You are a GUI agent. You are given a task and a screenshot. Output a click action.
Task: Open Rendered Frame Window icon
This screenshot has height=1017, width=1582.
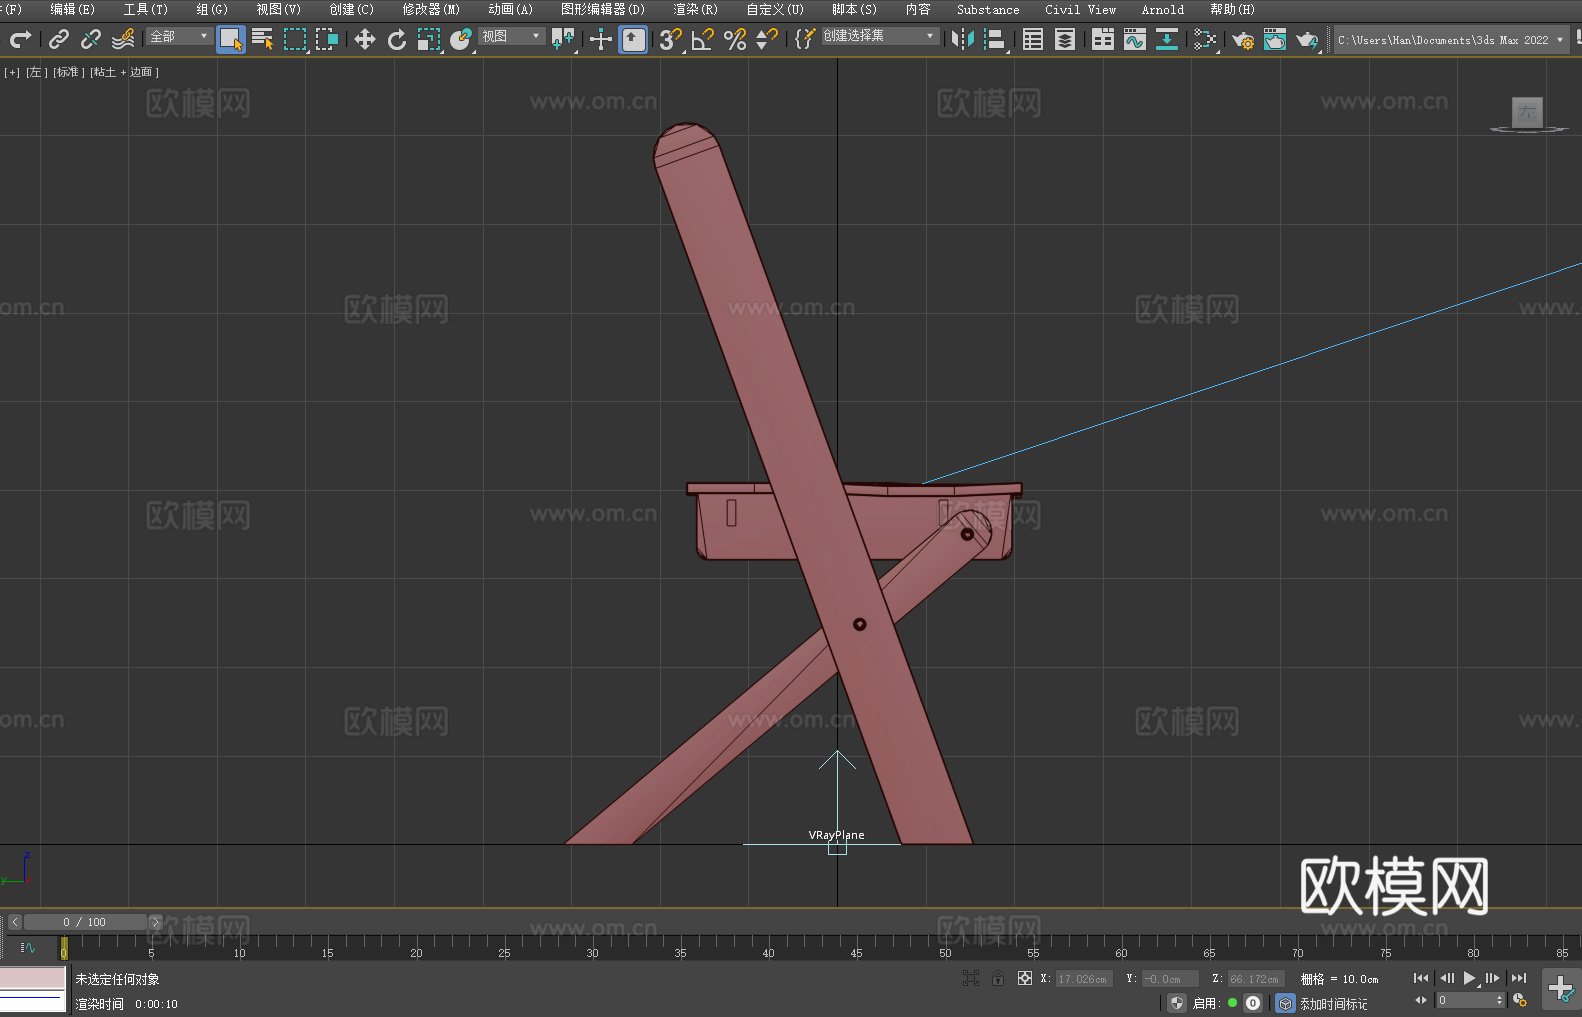click(x=1275, y=39)
